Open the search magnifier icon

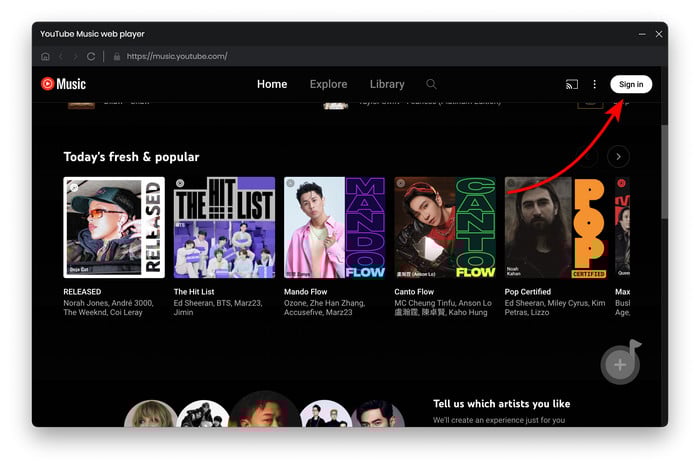[x=431, y=84]
